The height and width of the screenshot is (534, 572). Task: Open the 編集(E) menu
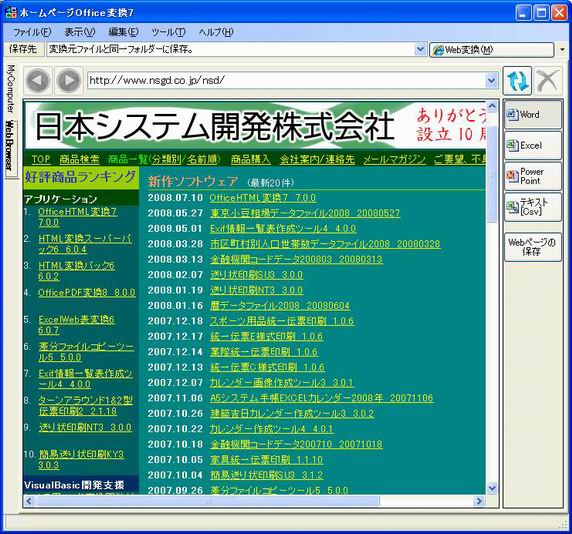click(x=124, y=32)
